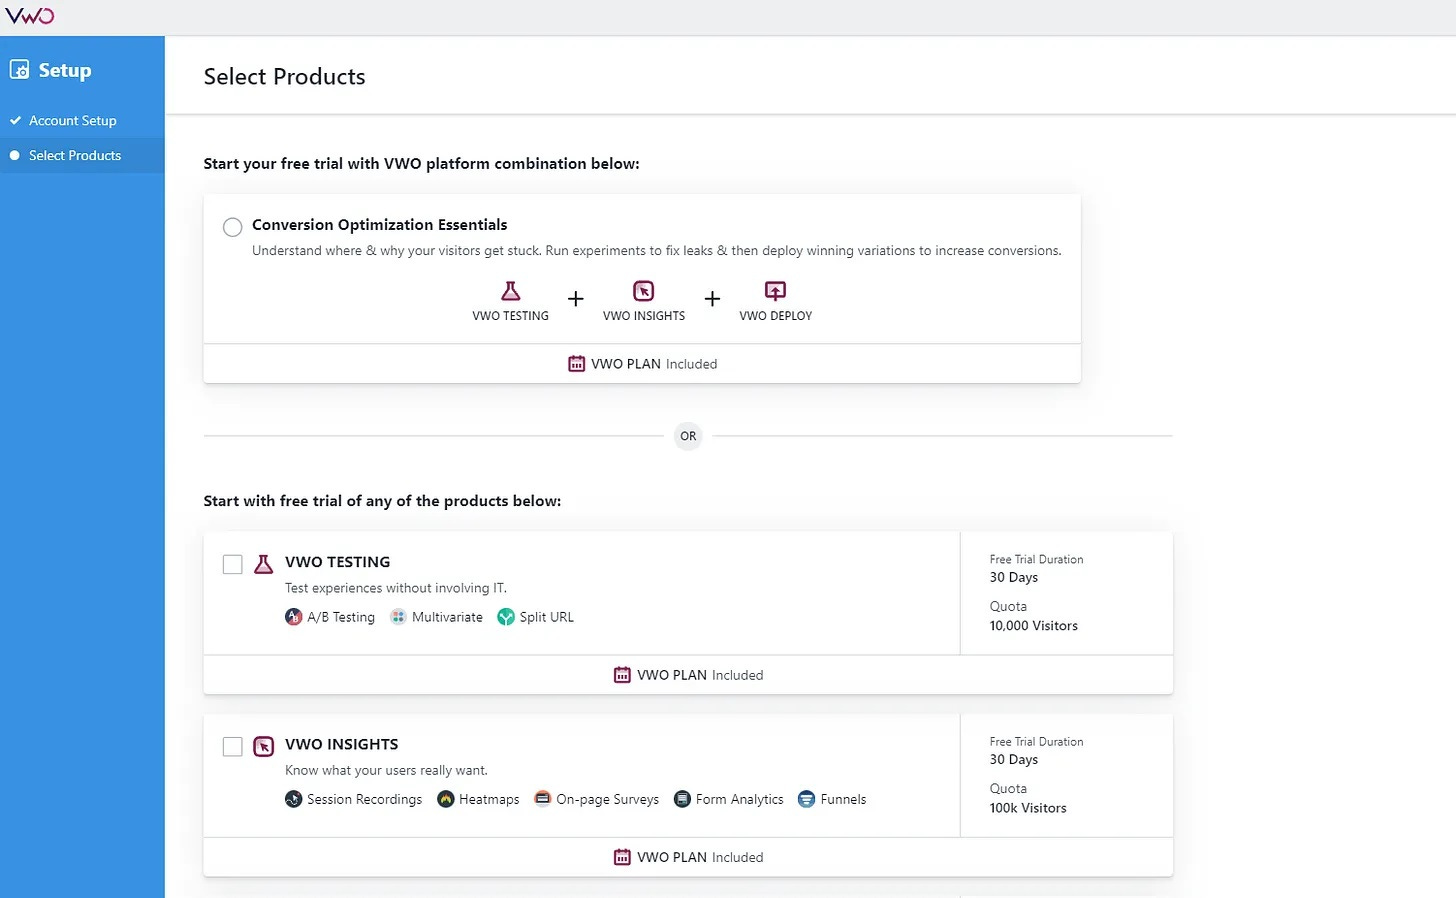This screenshot has width=1456, height=898.
Task: Click 30 Days duration in VWO Insights card
Action: pos(1014,759)
